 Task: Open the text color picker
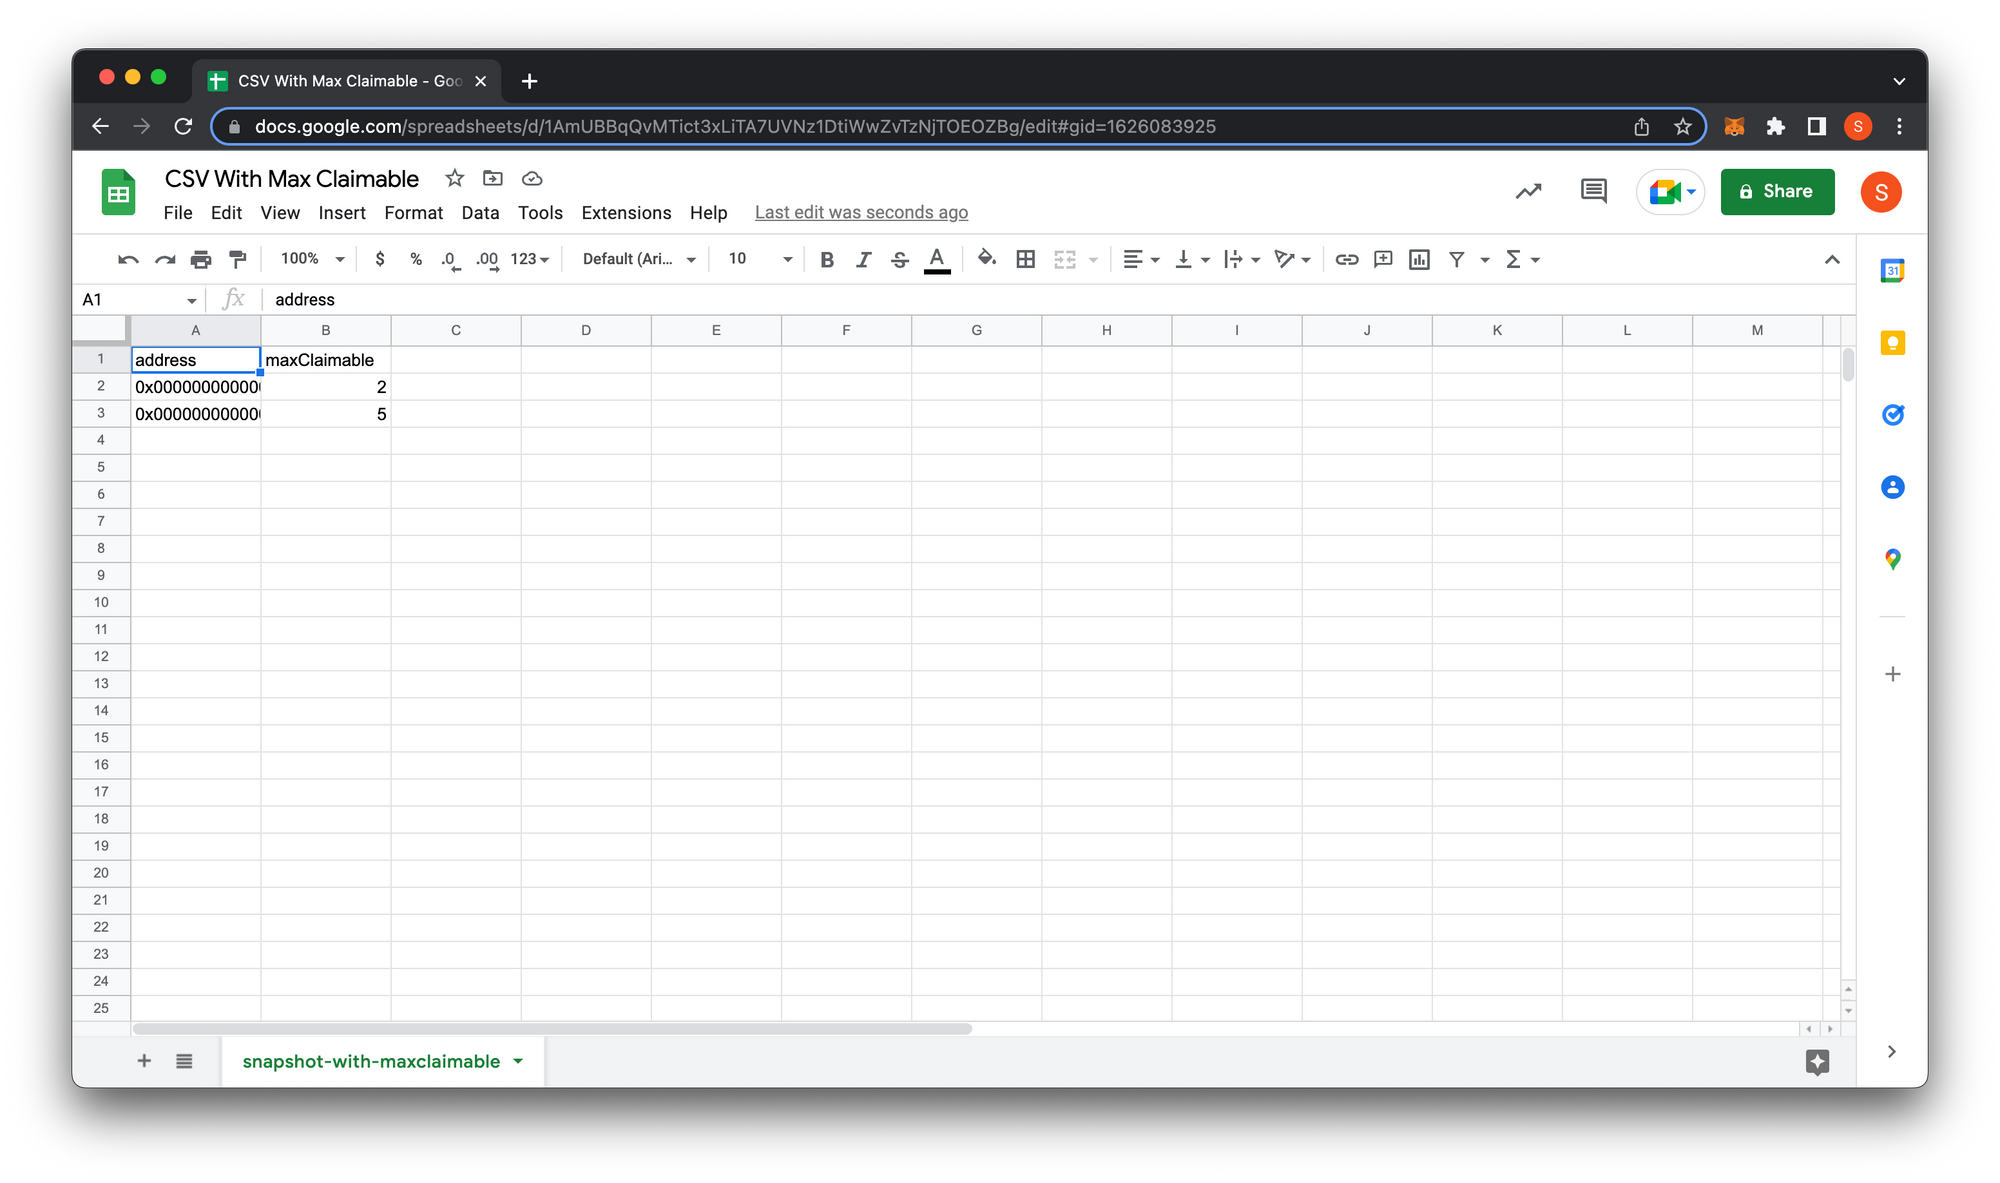tap(937, 259)
